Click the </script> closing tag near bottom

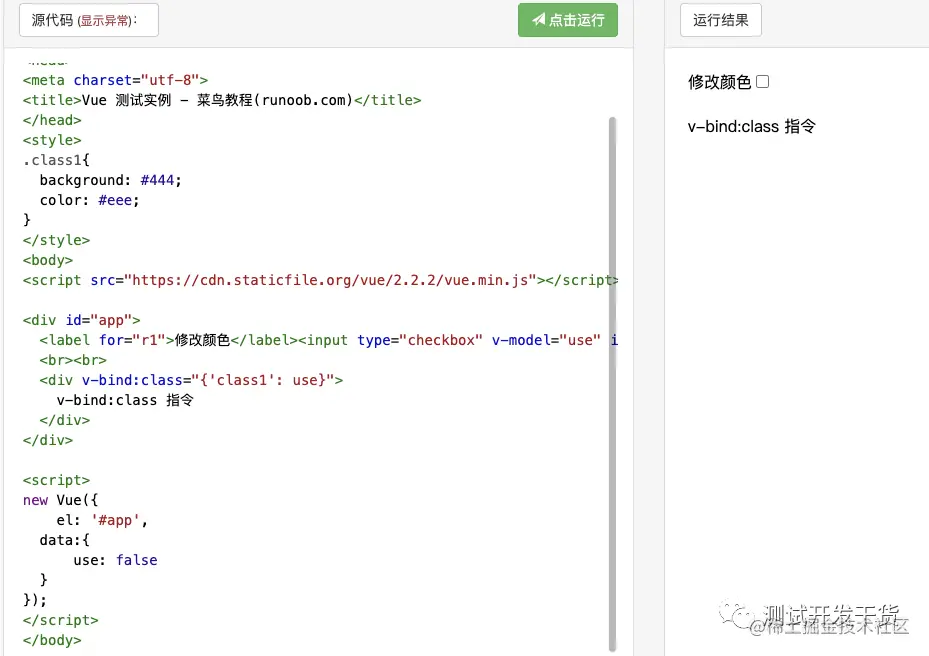[x=60, y=620]
